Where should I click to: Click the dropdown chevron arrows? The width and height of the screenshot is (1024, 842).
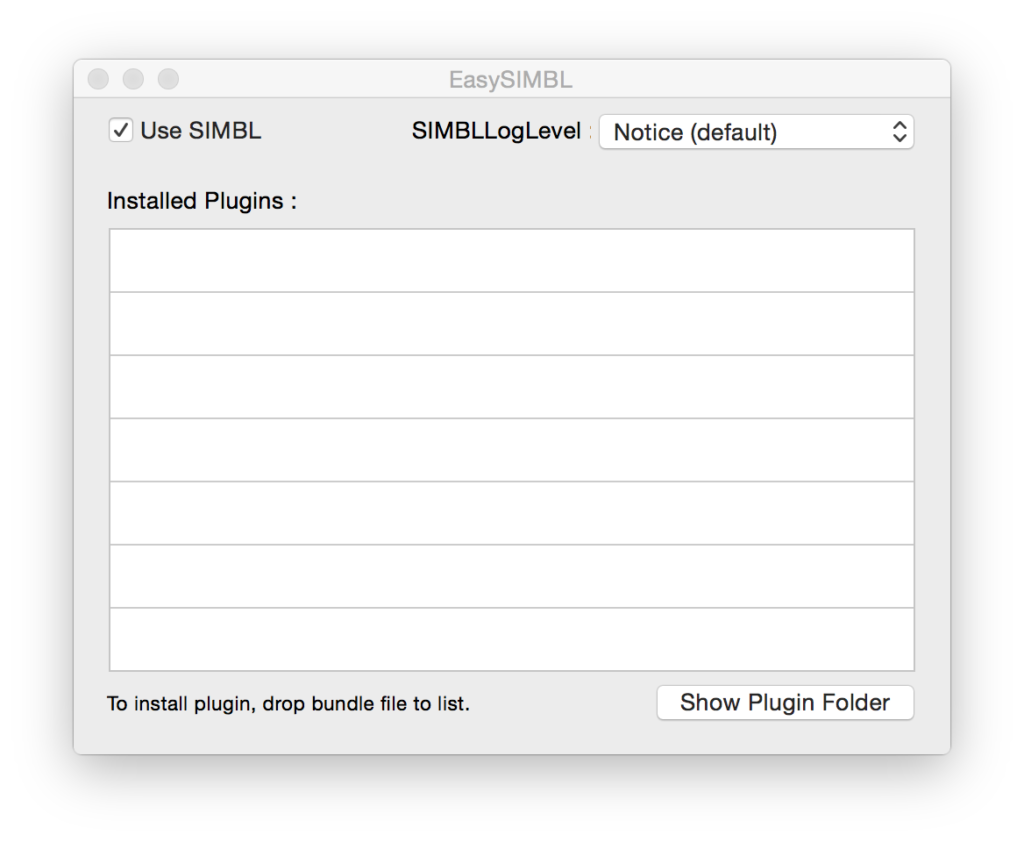[899, 131]
